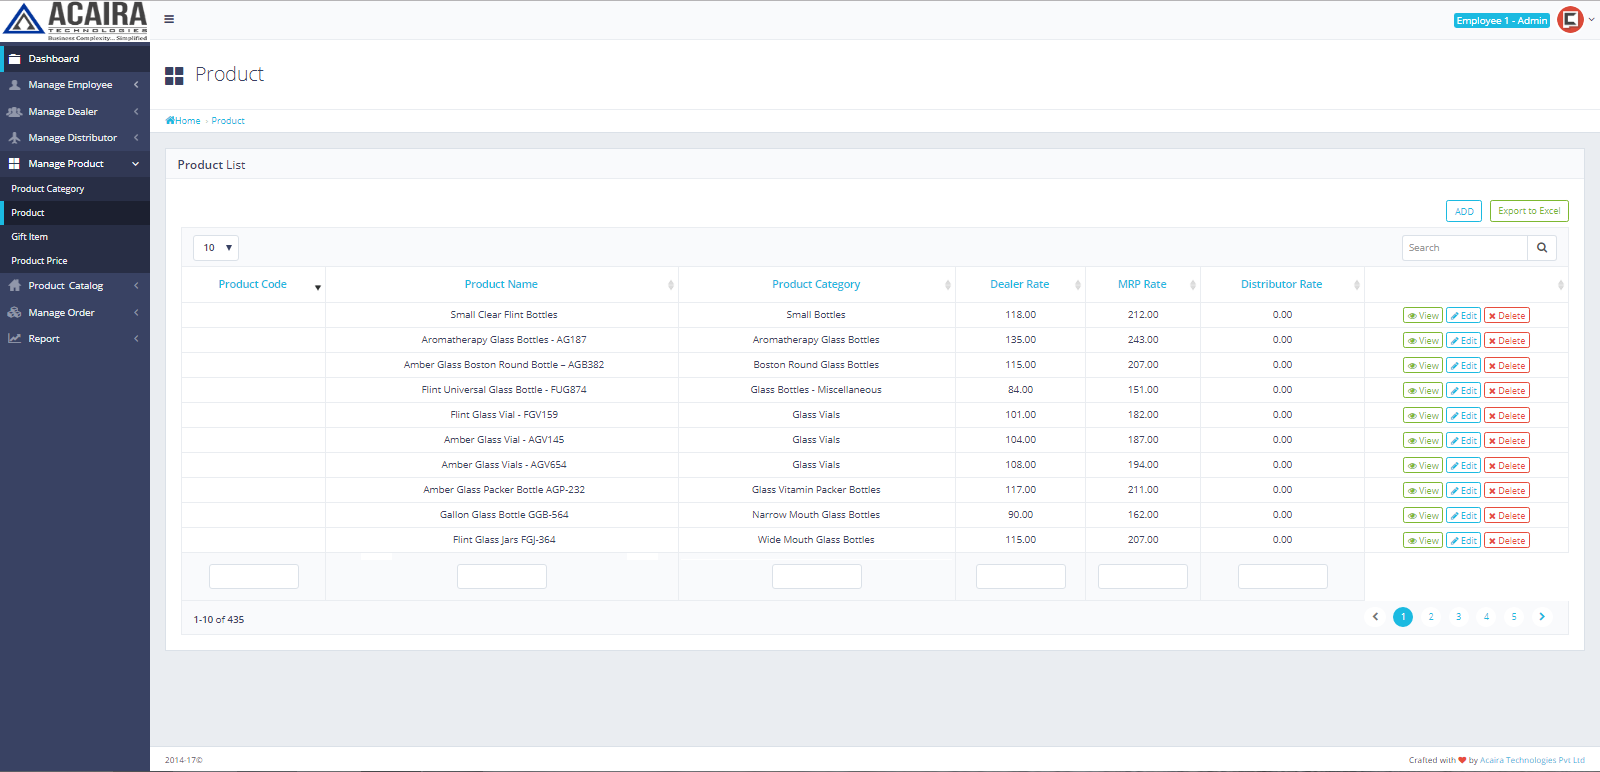Click the ACAIRA Technologies logo
The height and width of the screenshot is (772, 1600).
pos(75,20)
